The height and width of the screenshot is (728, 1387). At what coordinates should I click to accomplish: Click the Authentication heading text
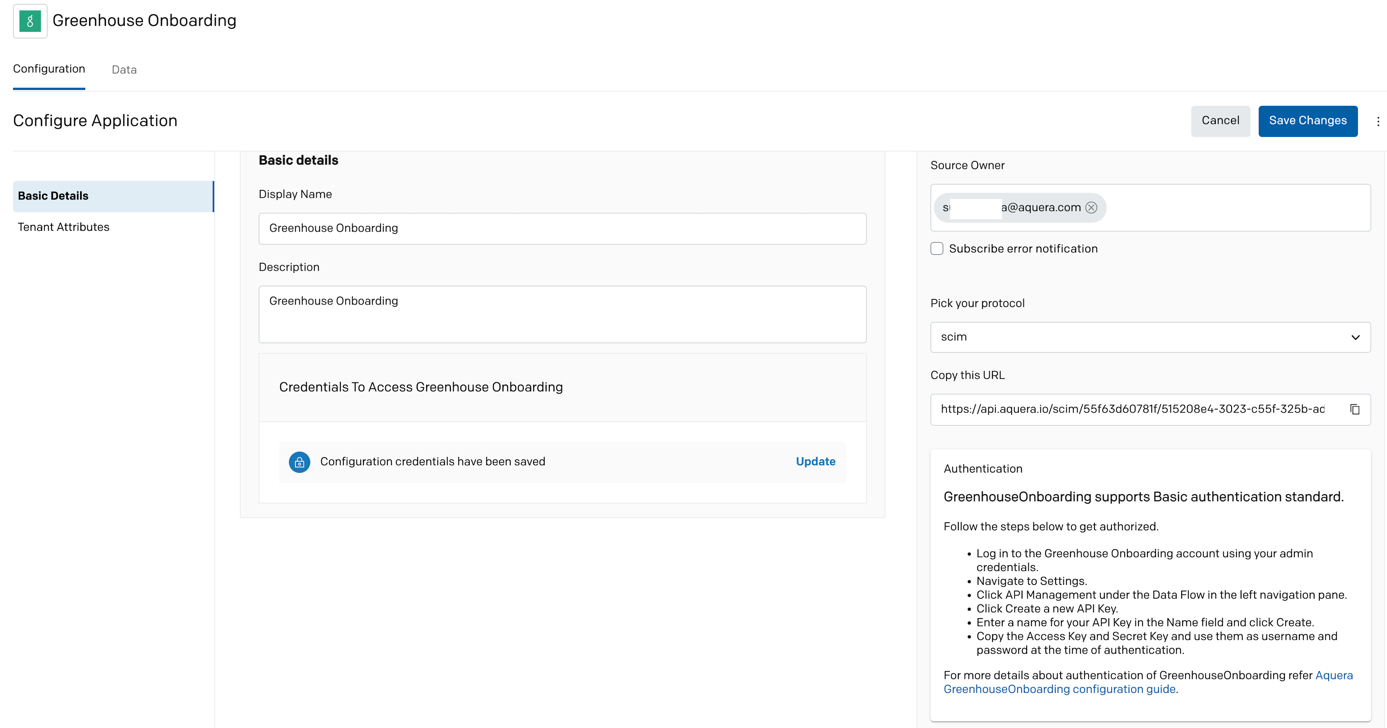983,469
